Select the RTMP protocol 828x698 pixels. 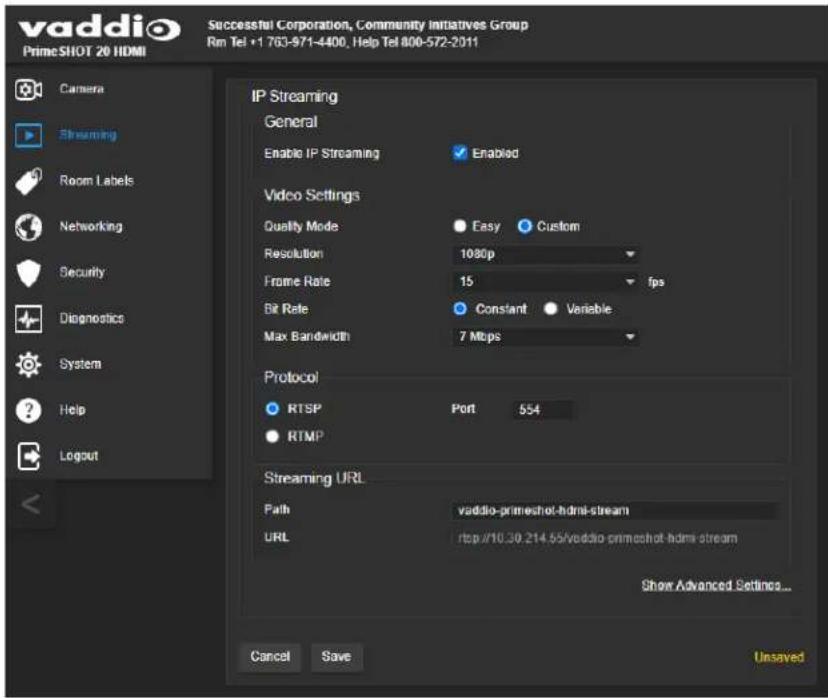coord(272,437)
